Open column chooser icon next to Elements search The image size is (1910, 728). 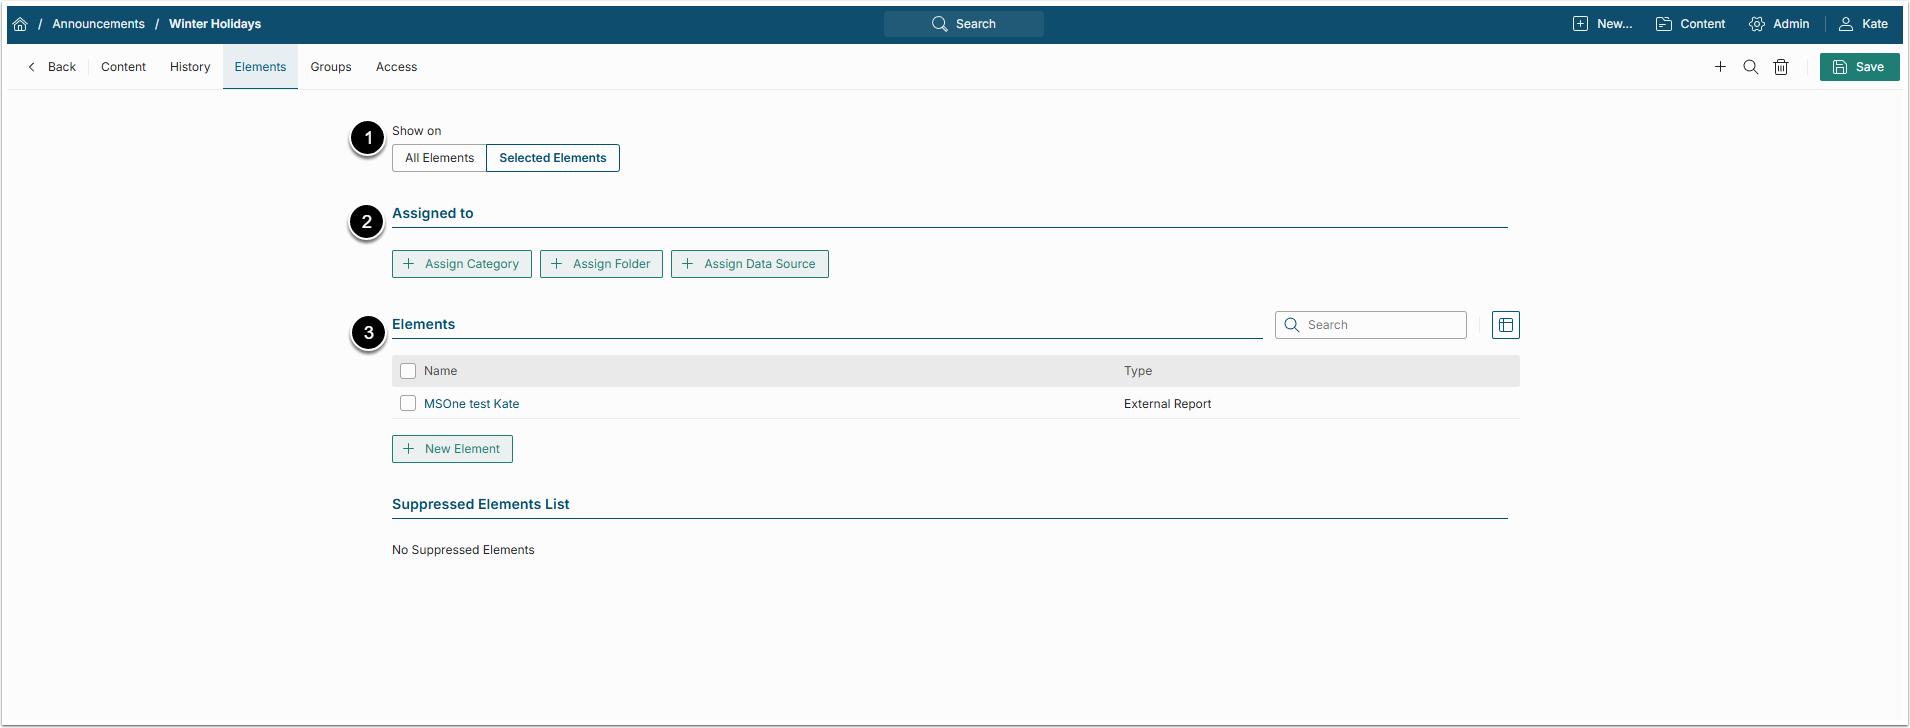pyautogui.click(x=1506, y=325)
